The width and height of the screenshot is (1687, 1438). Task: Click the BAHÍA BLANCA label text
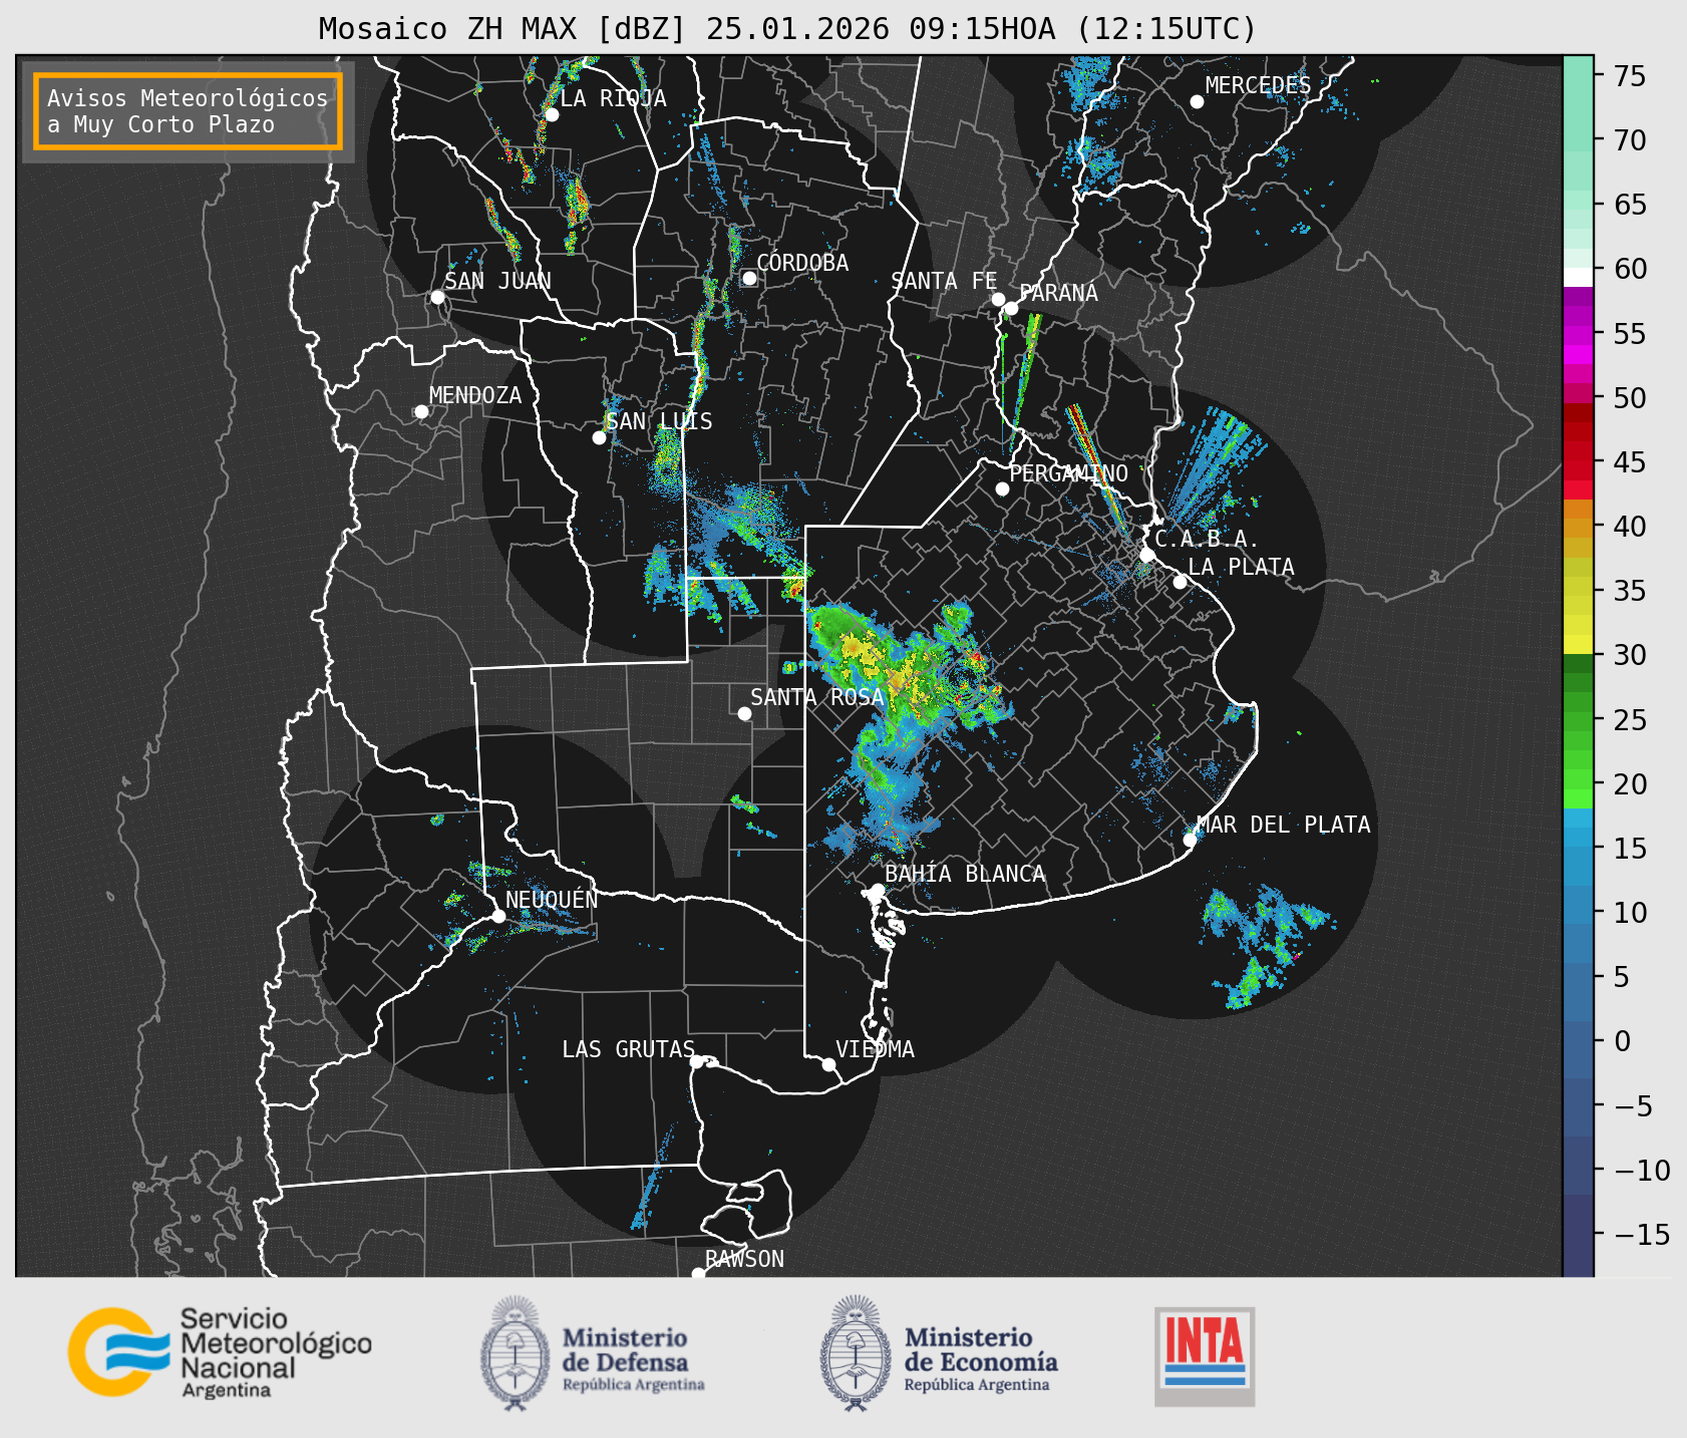pyautogui.click(x=965, y=874)
